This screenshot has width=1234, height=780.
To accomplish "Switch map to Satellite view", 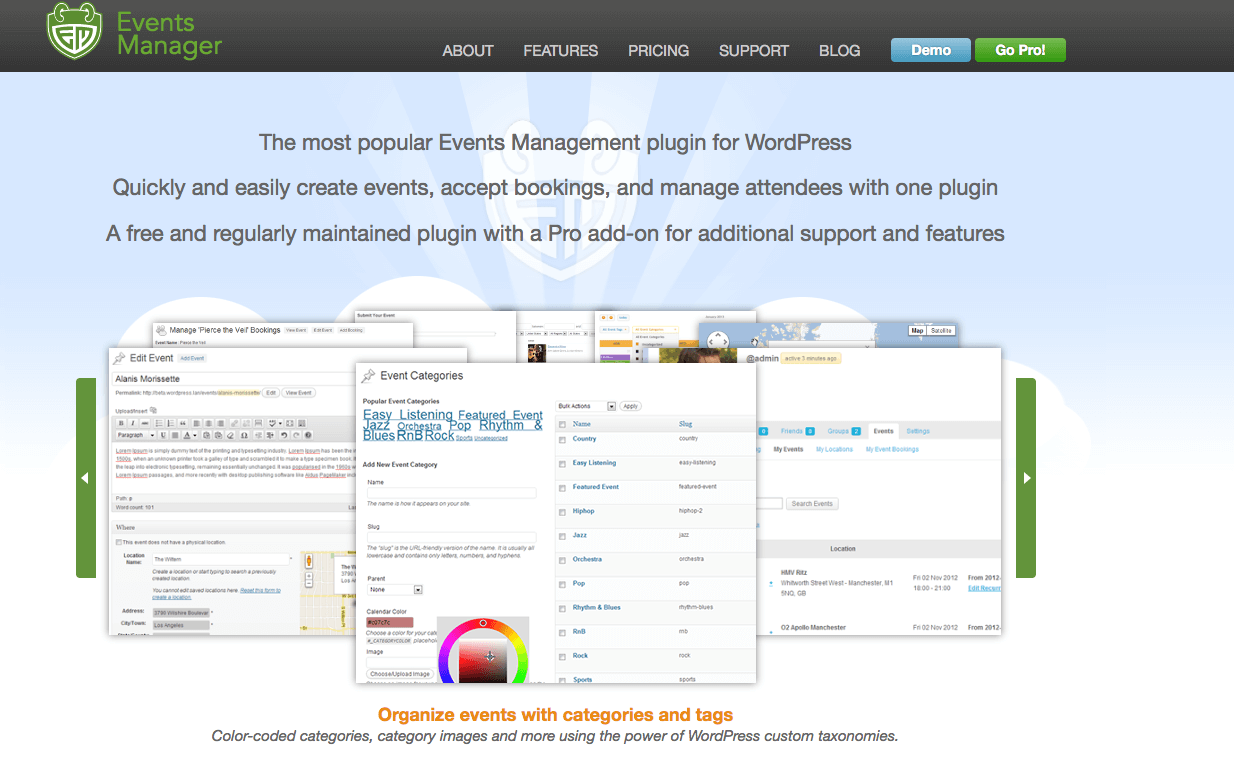I will pos(942,330).
